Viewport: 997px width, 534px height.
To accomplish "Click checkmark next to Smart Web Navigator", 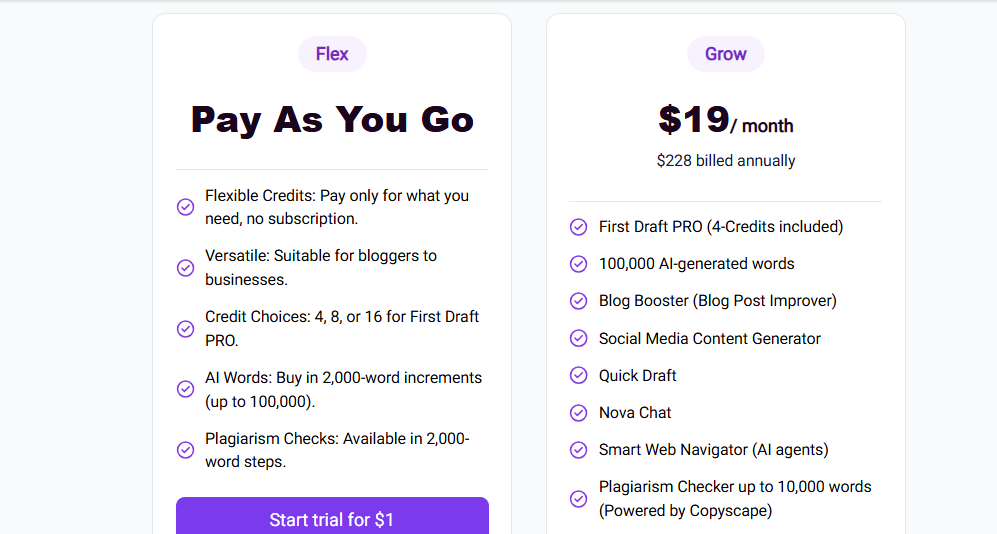I will pyautogui.click(x=578, y=450).
